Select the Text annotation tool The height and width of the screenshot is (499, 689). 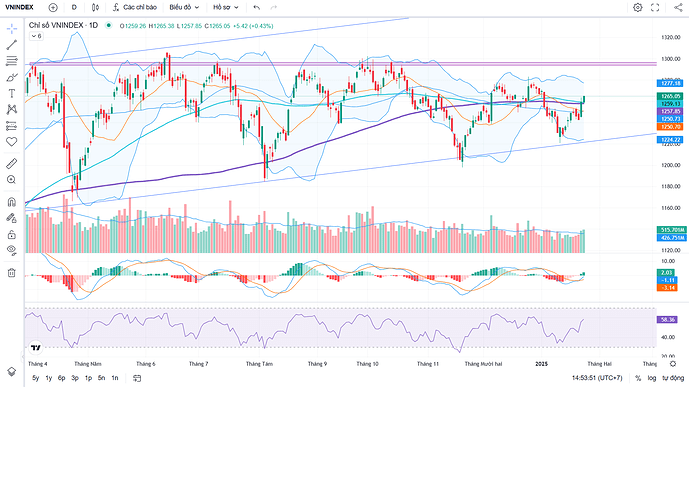[11, 93]
